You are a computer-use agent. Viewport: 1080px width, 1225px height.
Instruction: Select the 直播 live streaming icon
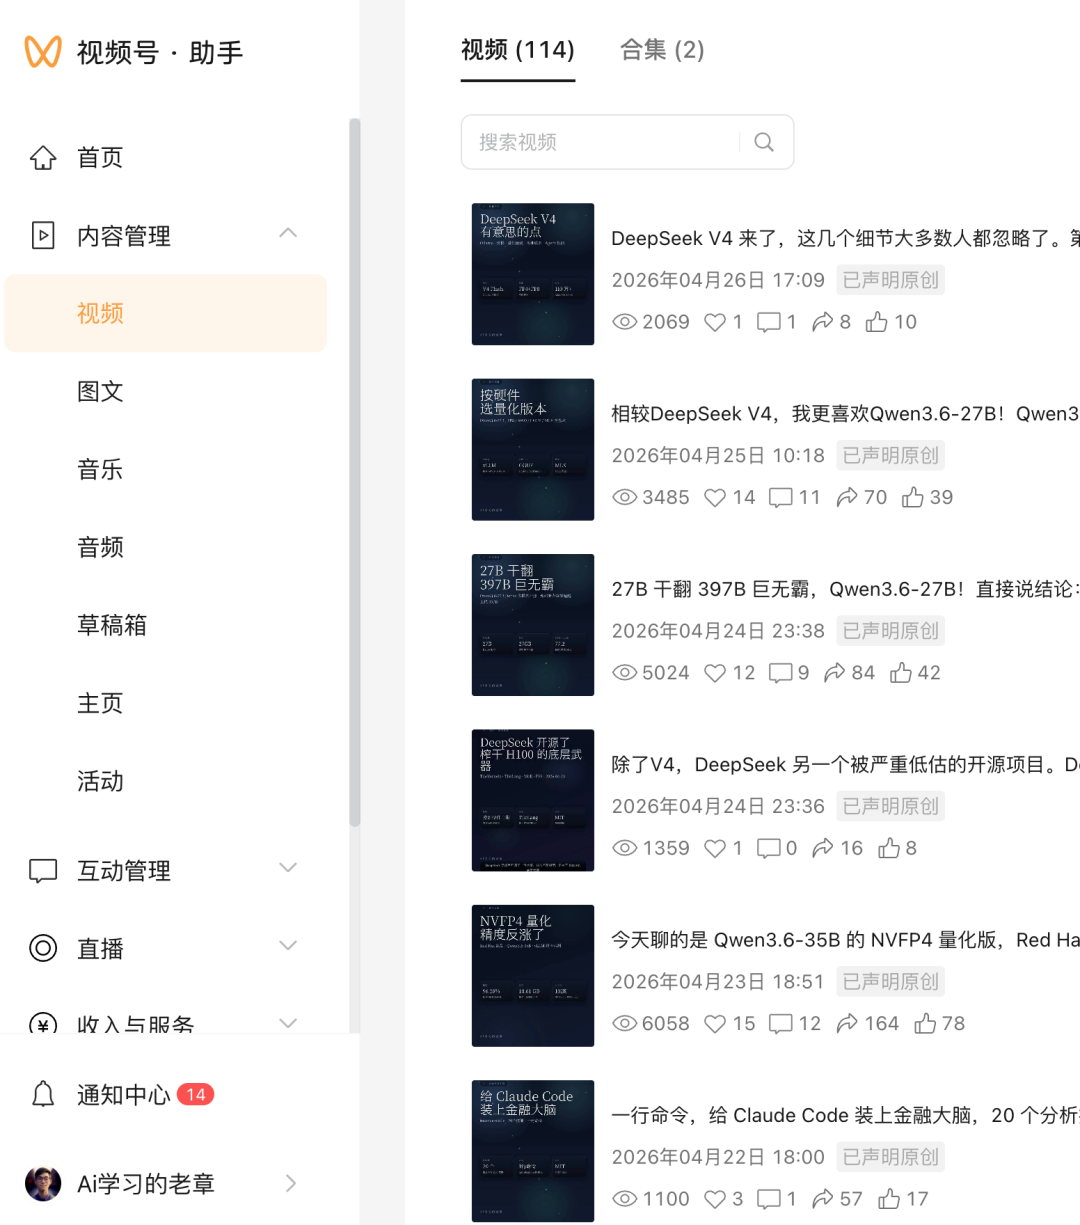pyautogui.click(x=43, y=948)
